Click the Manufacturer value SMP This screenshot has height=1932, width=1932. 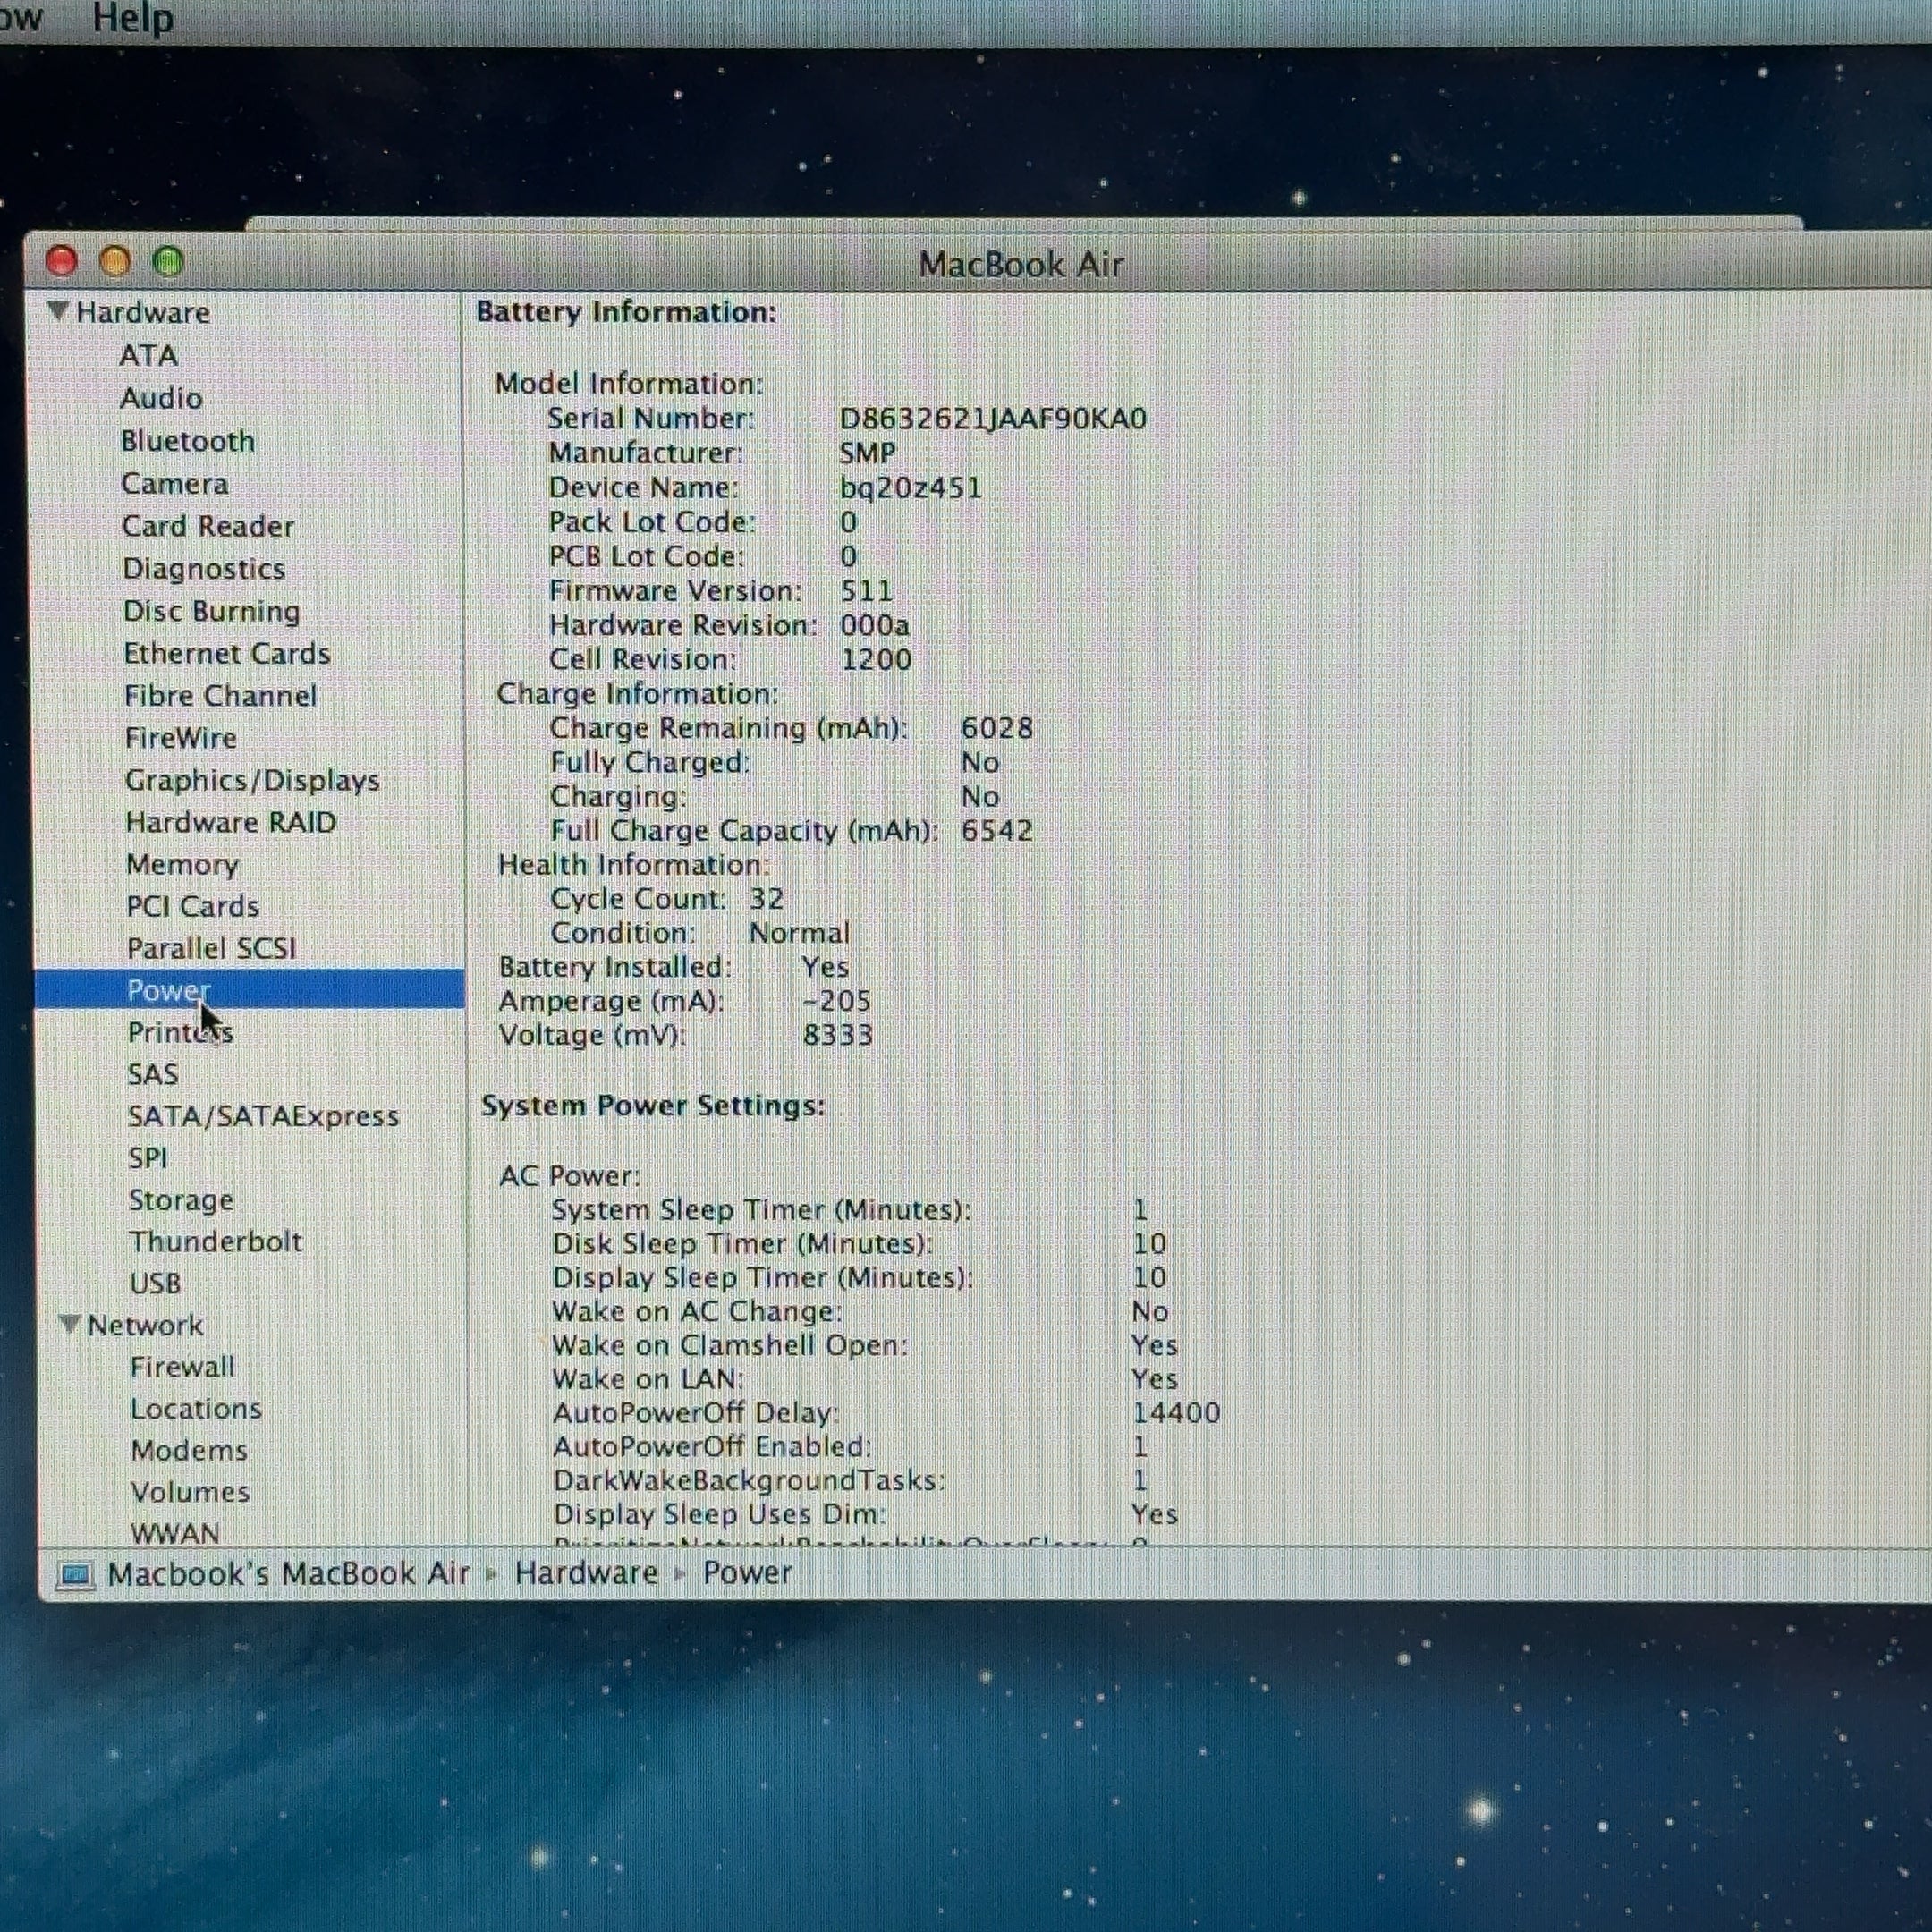click(x=867, y=454)
